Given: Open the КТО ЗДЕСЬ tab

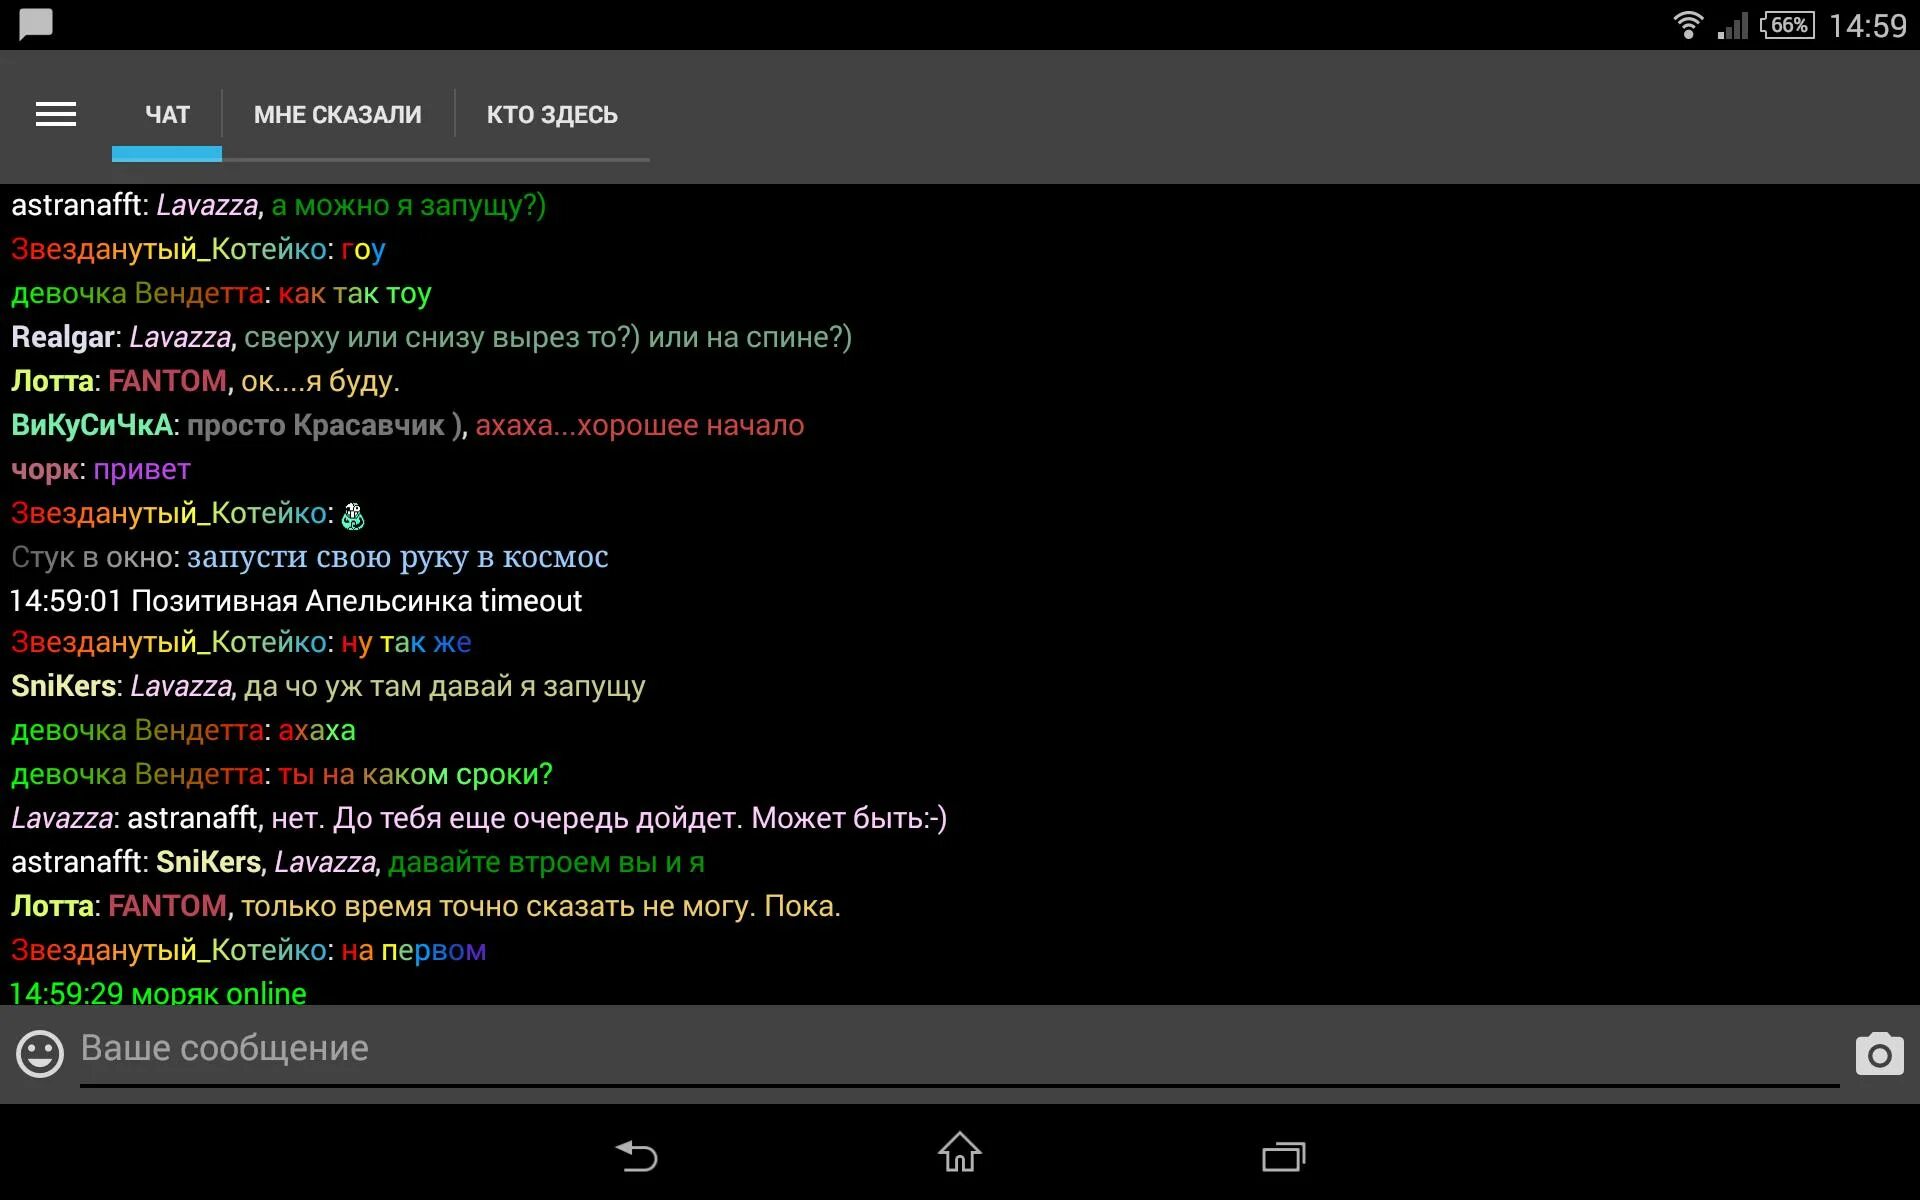Looking at the screenshot, I should click(552, 115).
